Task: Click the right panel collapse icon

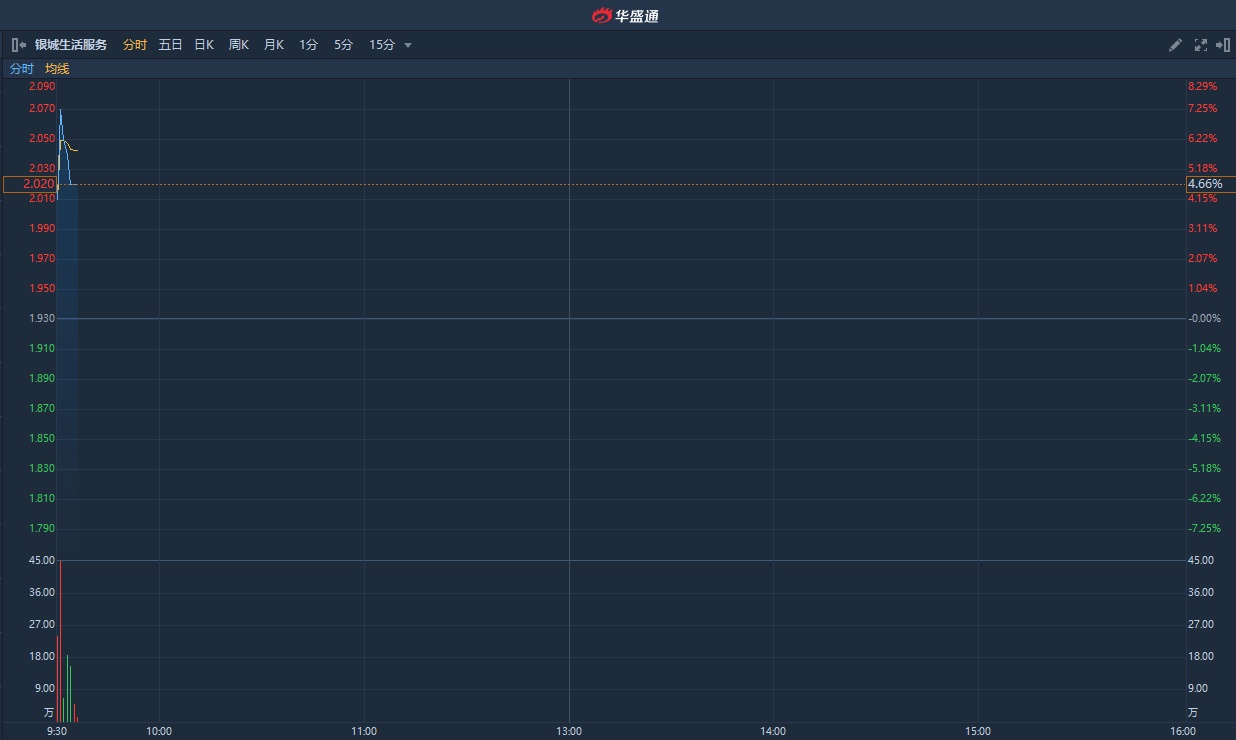Action: [1222, 45]
